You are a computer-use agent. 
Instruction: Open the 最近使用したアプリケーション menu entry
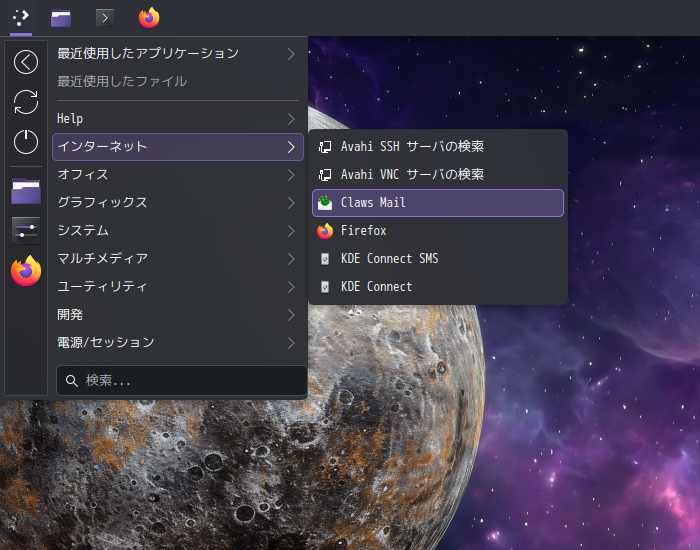tap(178, 54)
